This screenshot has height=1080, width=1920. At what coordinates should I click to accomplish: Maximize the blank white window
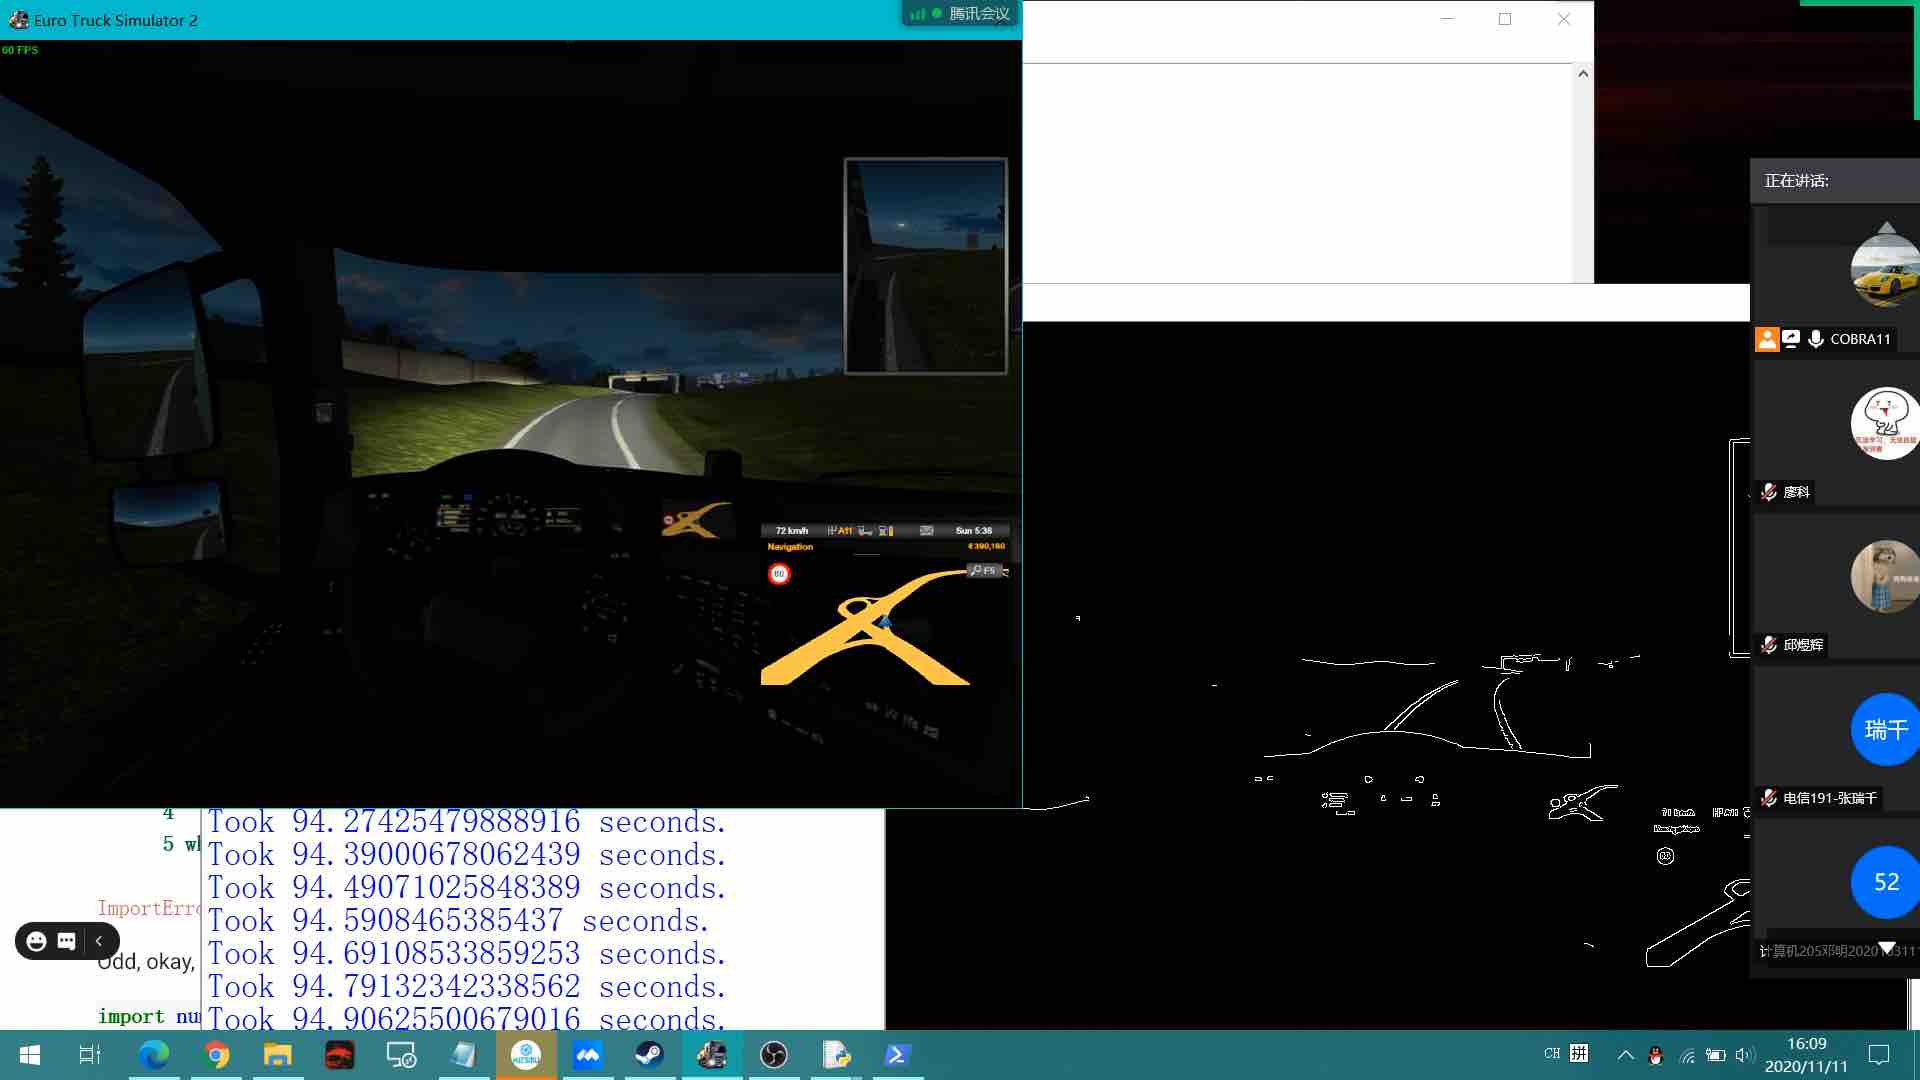pyautogui.click(x=1505, y=19)
